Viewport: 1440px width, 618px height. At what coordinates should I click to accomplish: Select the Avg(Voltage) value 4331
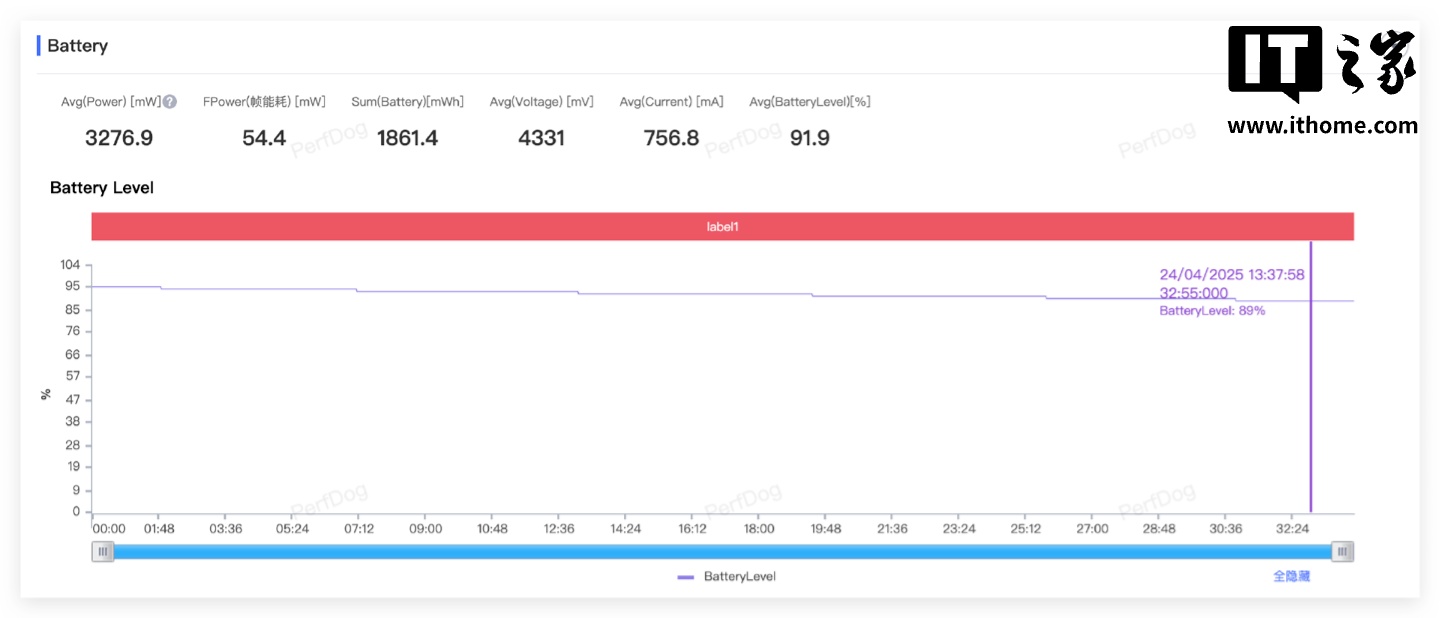point(541,138)
